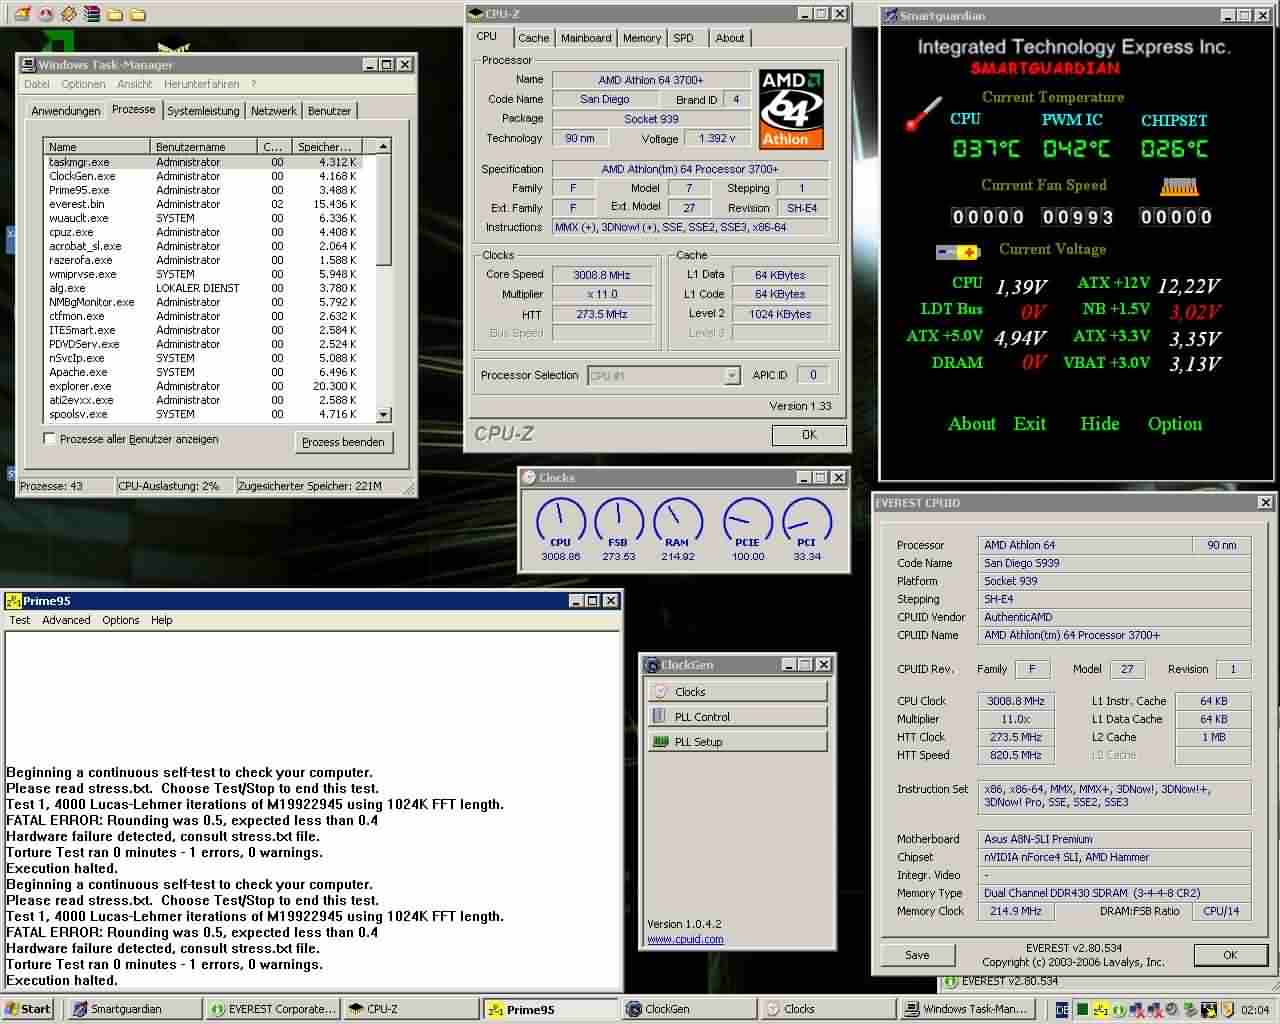The height and width of the screenshot is (1024, 1280).
Task: Click scroll up arrow in Task Manager process list
Action: click(x=384, y=146)
